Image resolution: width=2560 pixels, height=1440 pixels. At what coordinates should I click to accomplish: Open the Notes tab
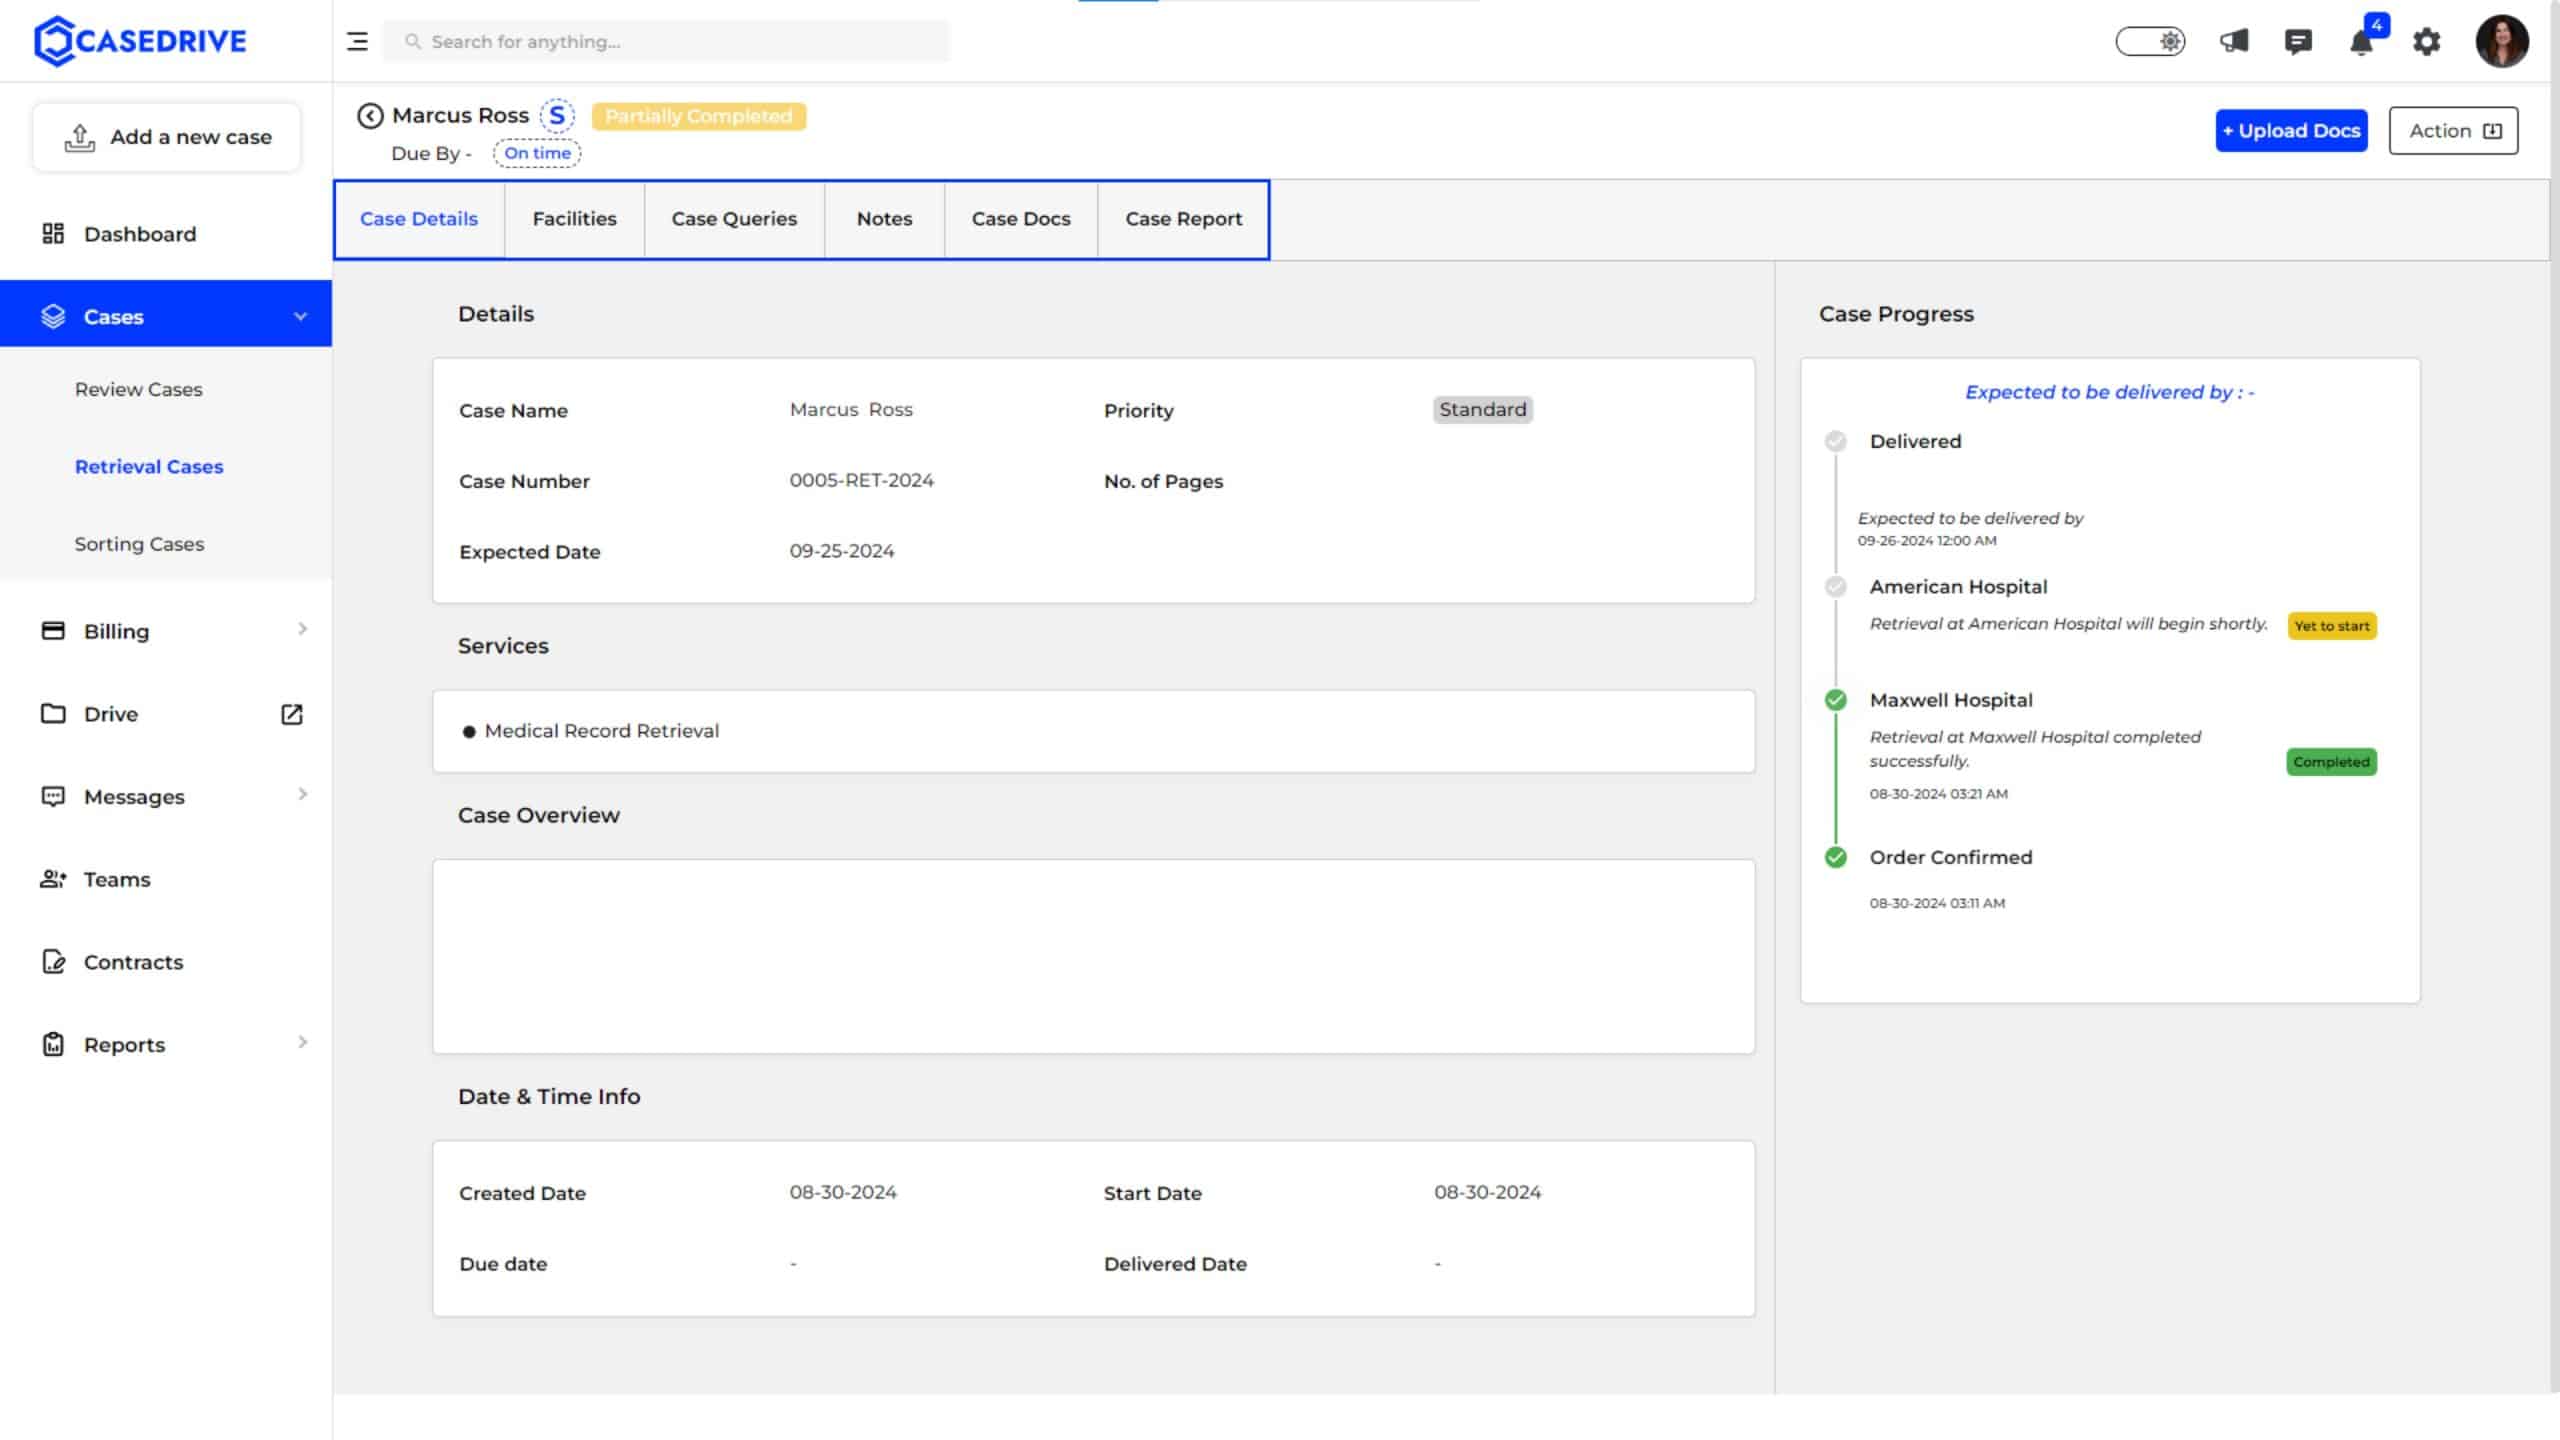pos(884,219)
